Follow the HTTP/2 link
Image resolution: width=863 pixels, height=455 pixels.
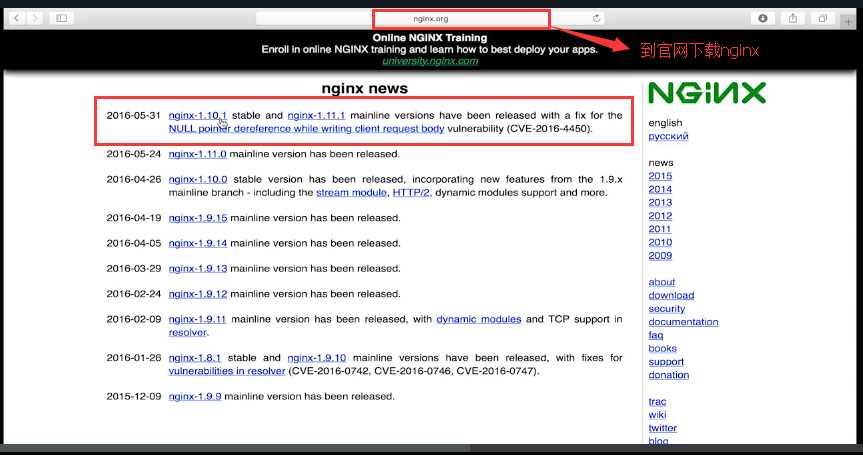tap(411, 193)
